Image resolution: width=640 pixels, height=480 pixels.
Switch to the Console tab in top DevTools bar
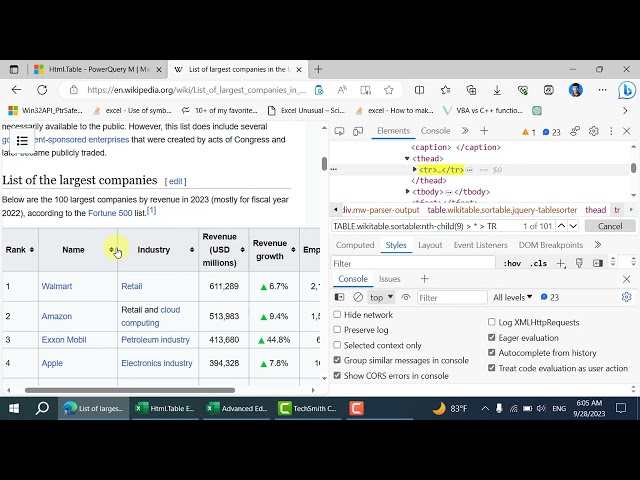point(435,131)
